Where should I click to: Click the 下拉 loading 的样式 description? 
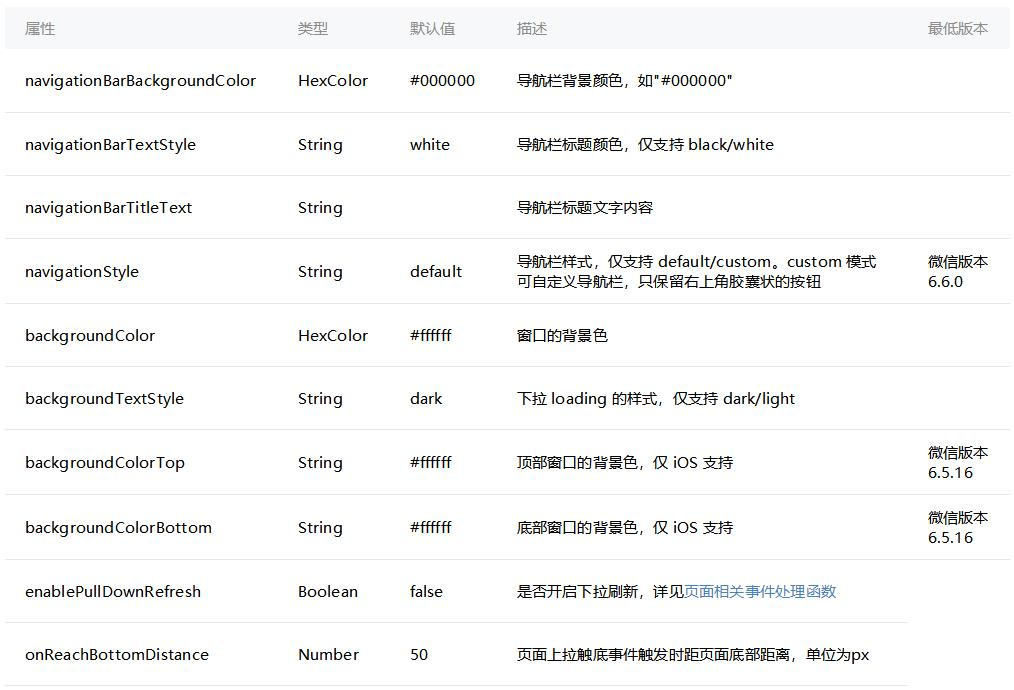(656, 399)
